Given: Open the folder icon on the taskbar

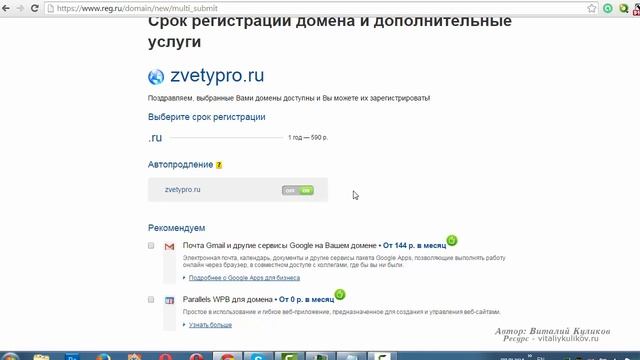Looking at the screenshot, I should tap(41, 356).
